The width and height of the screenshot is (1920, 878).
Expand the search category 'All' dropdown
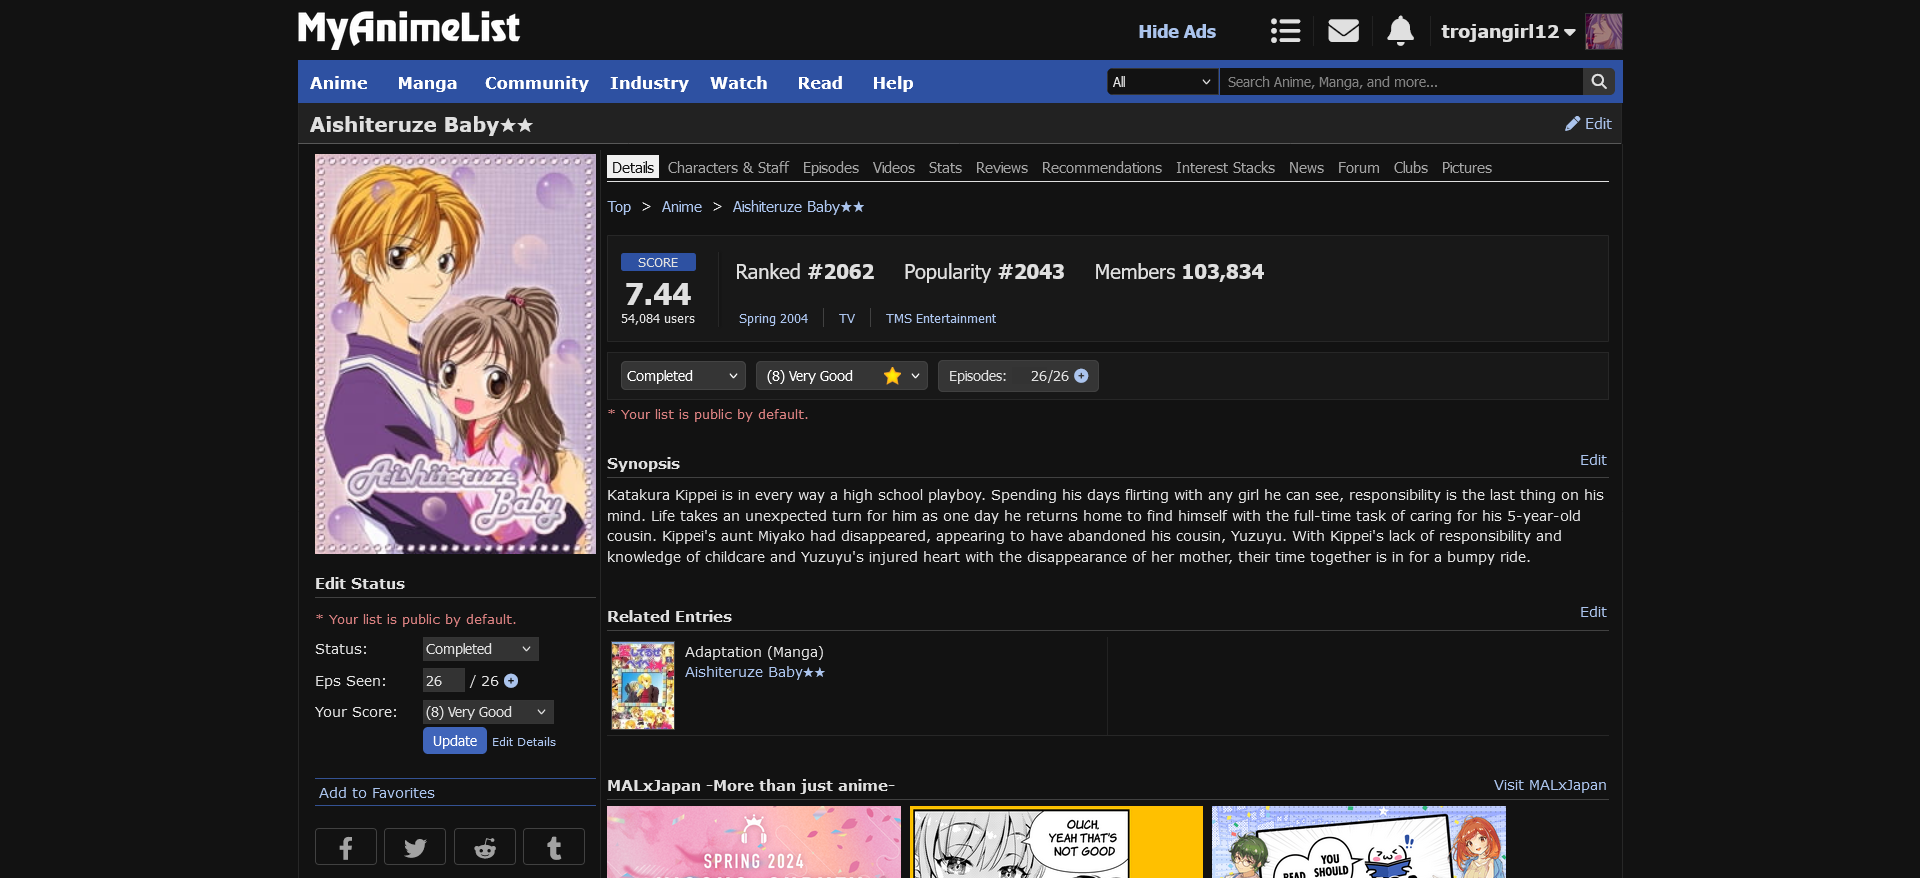click(1162, 82)
